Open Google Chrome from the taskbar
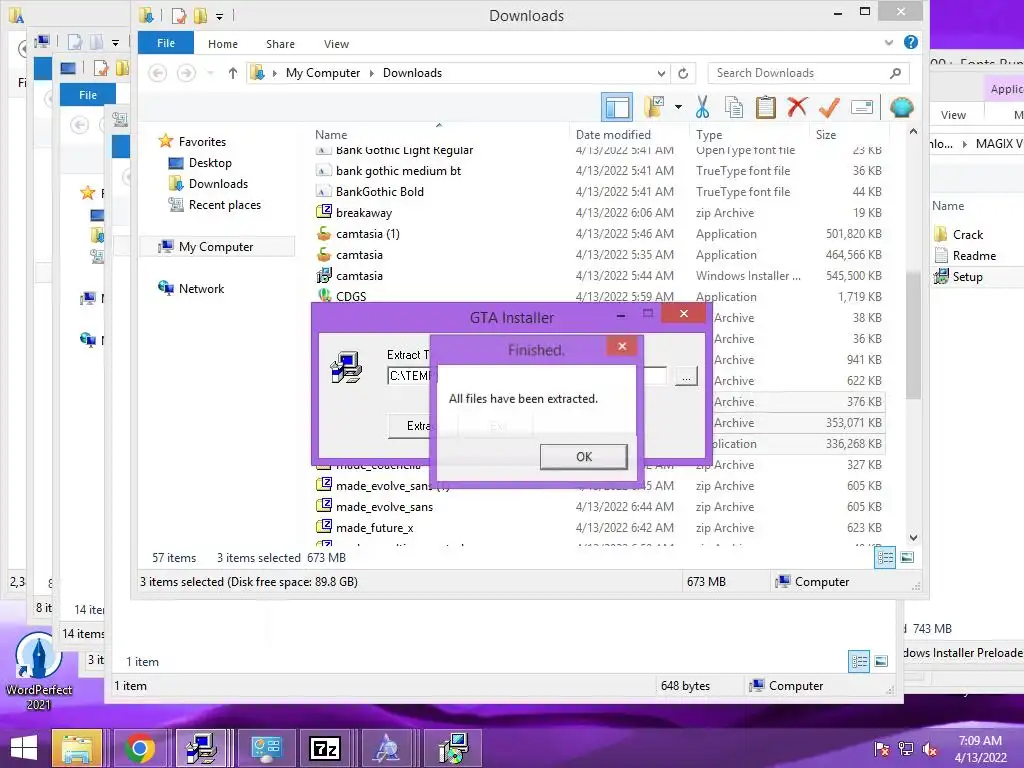This screenshot has height=768, width=1024. [140, 748]
